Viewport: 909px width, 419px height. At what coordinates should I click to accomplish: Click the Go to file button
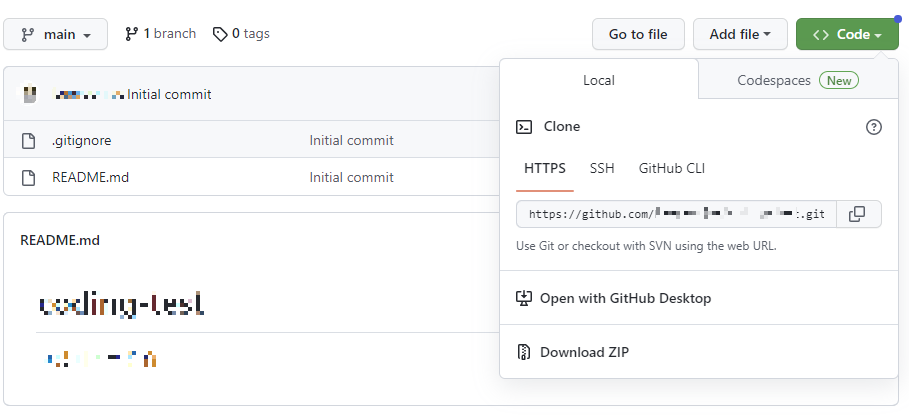[638, 34]
